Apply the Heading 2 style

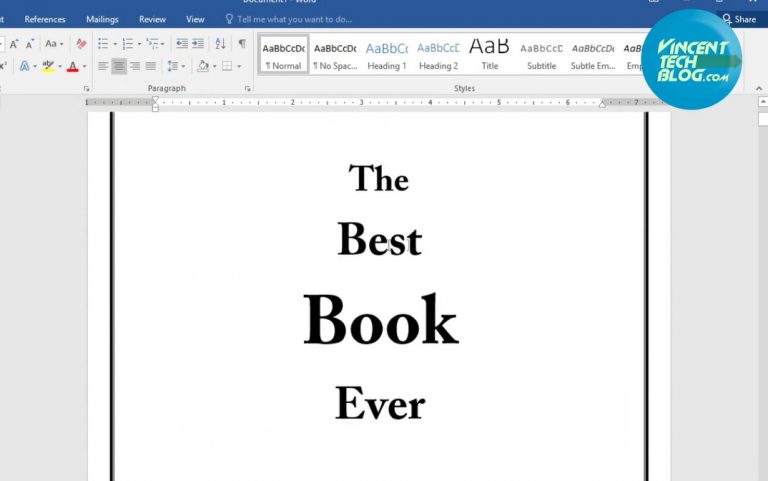point(438,54)
